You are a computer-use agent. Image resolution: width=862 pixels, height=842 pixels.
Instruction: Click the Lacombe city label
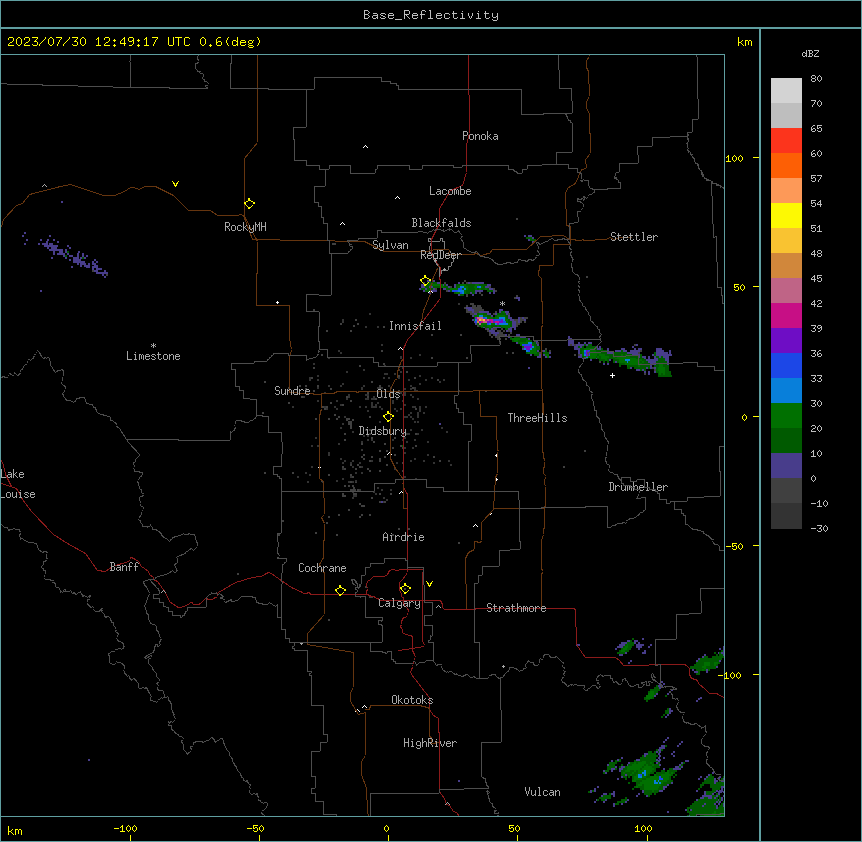click(450, 191)
